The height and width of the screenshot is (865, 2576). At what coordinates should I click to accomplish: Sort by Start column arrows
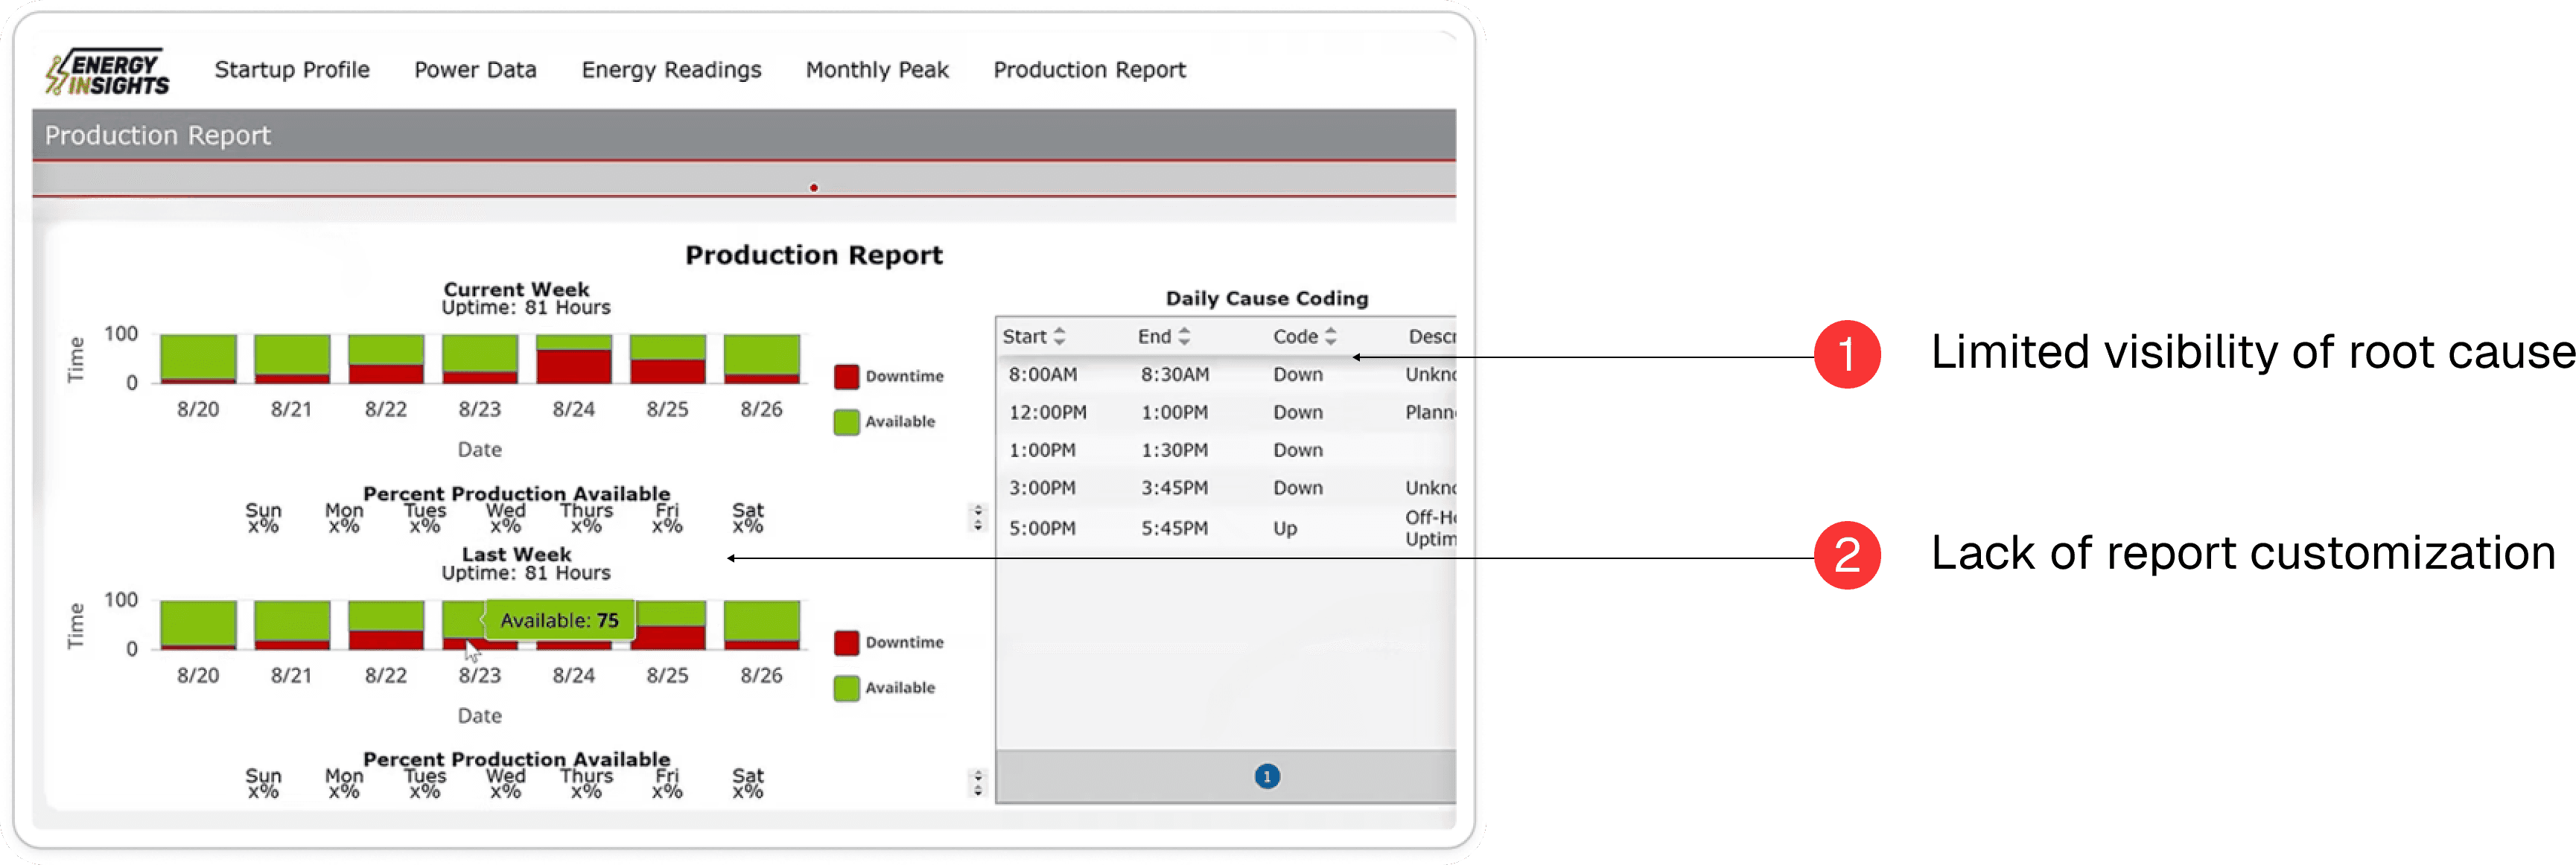[1060, 337]
